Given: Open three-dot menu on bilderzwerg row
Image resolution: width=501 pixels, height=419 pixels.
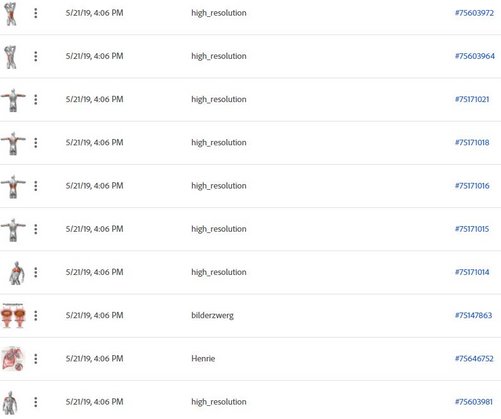Looking at the screenshot, I should point(36,315).
